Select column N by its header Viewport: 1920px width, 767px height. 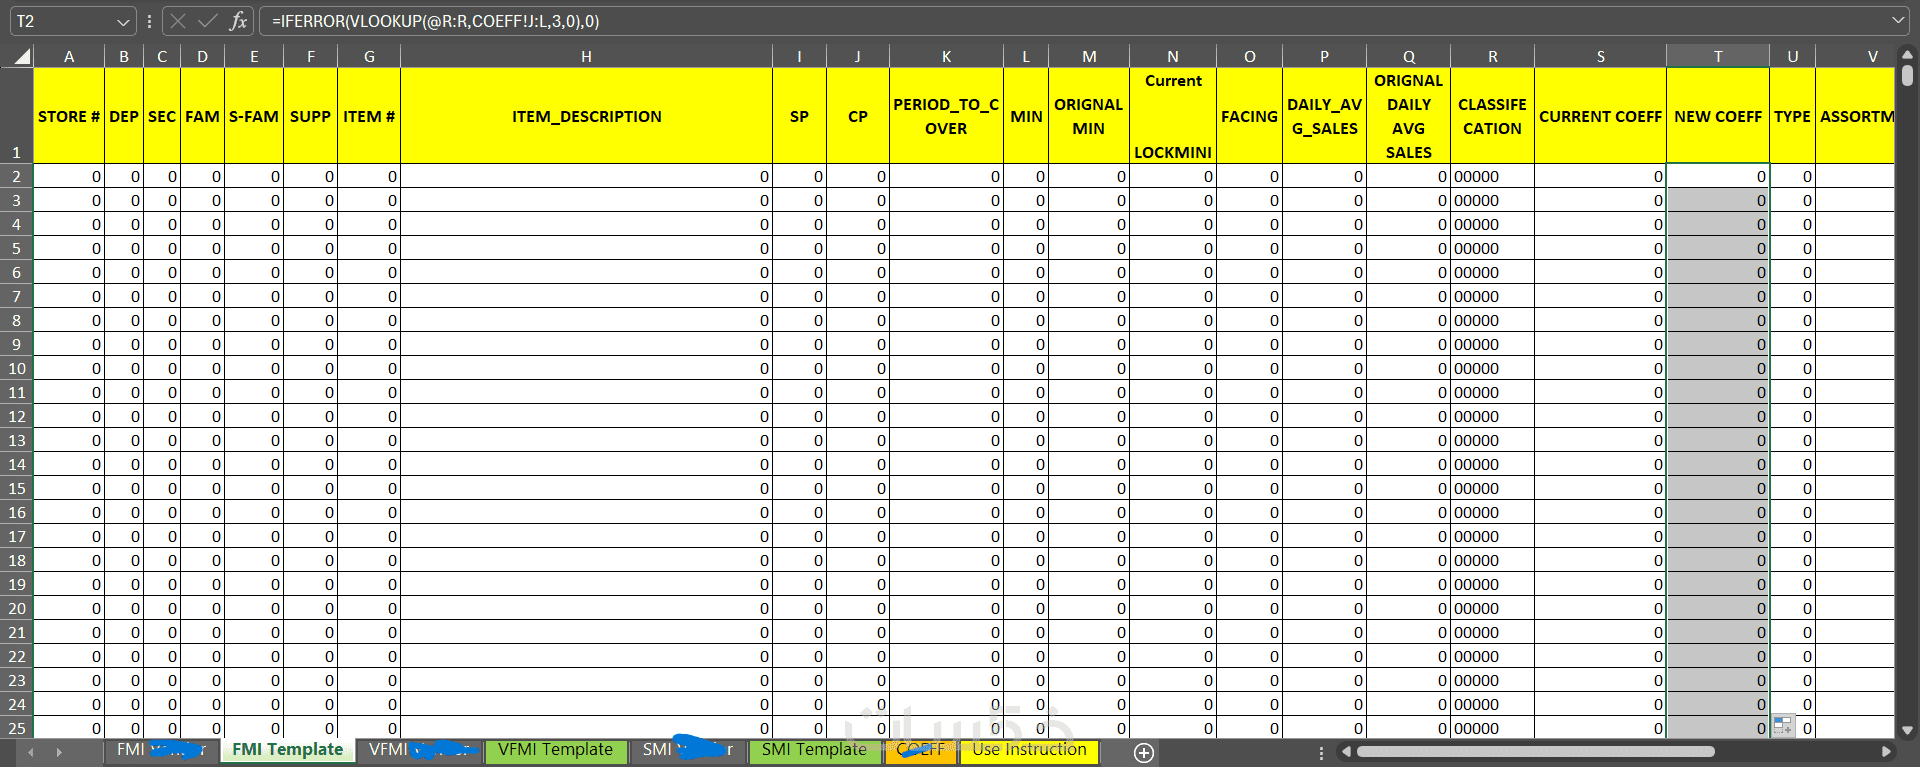pos(1173,57)
